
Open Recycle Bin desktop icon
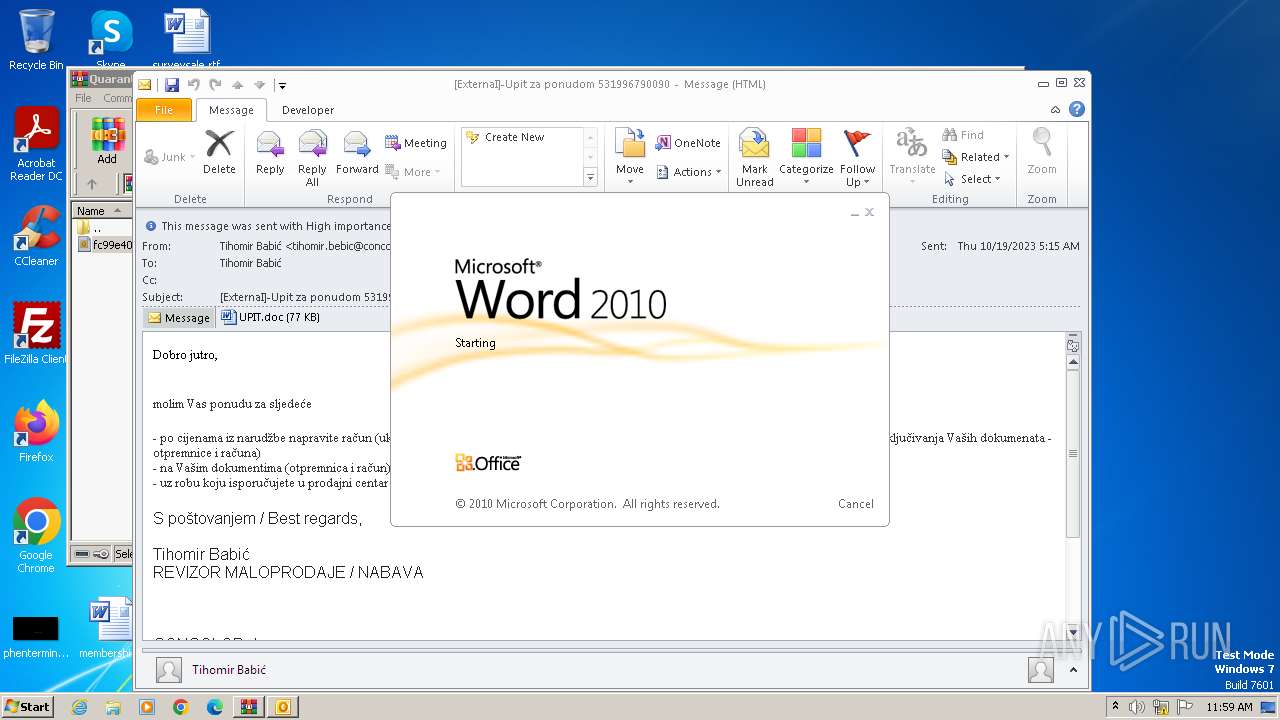[x=36, y=40]
